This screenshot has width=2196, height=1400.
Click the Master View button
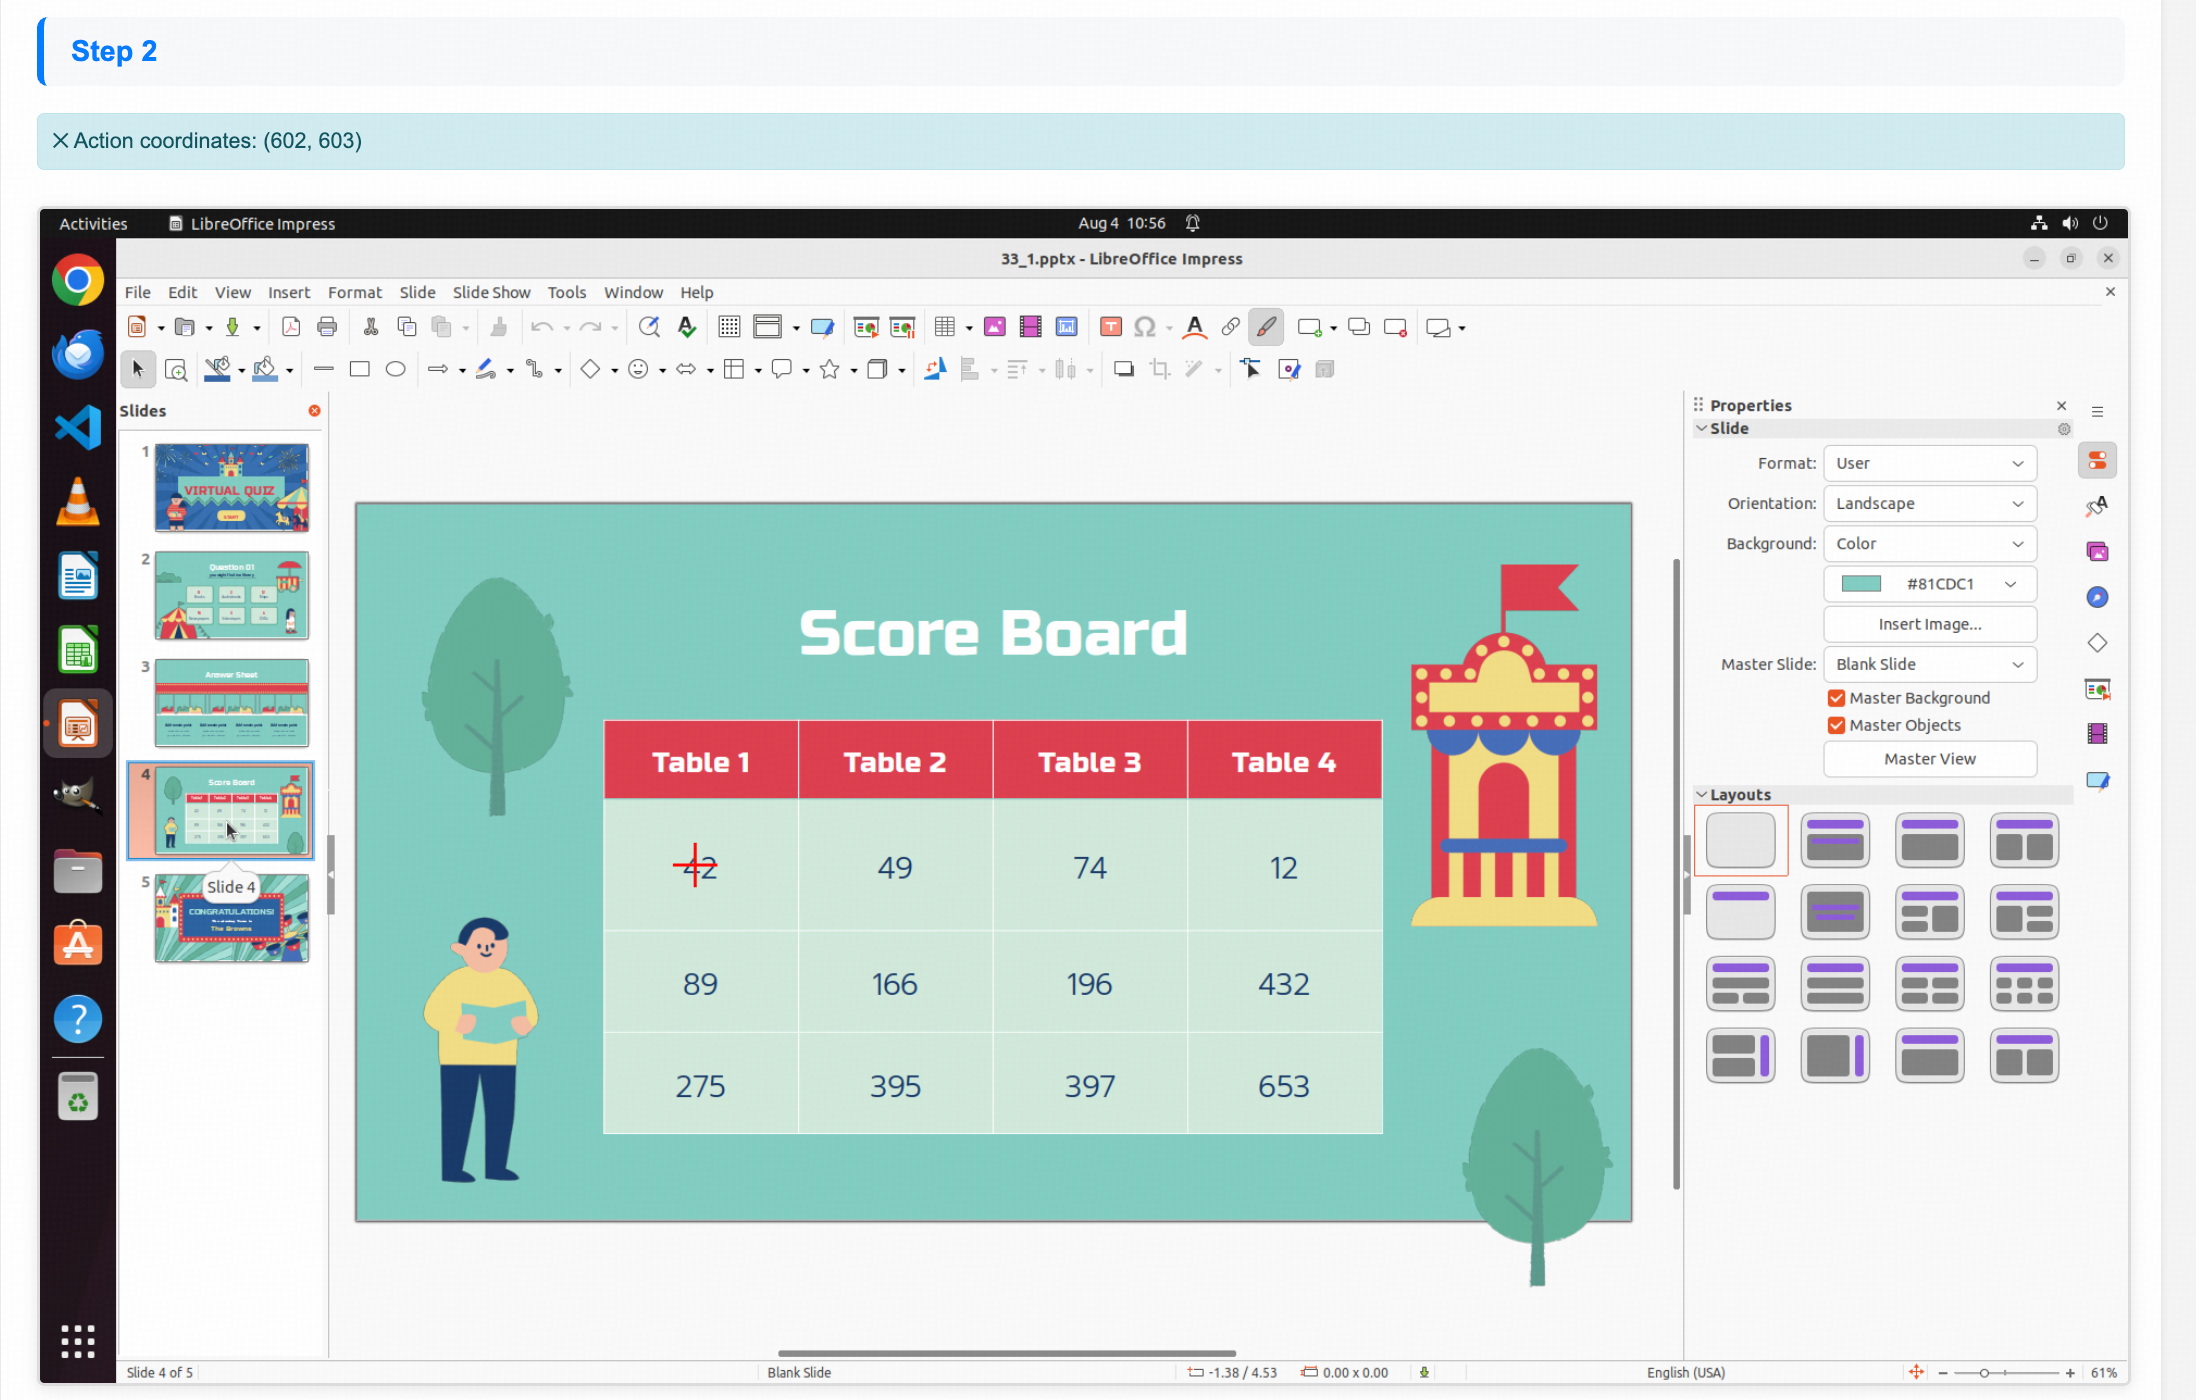click(x=1929, y=759)
